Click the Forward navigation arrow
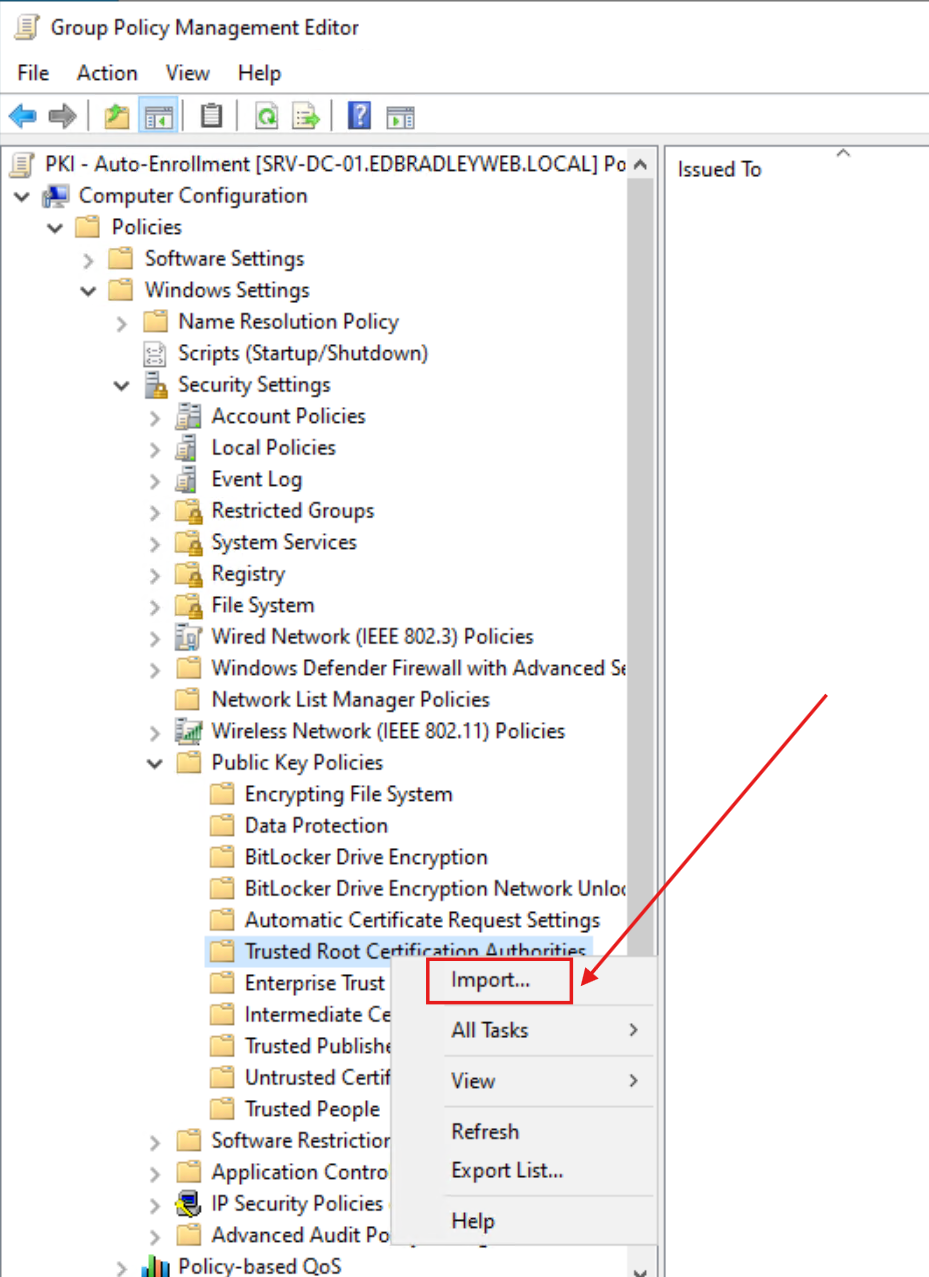Viewport: 929px width, 1277px height. click(x=60, y=115)
